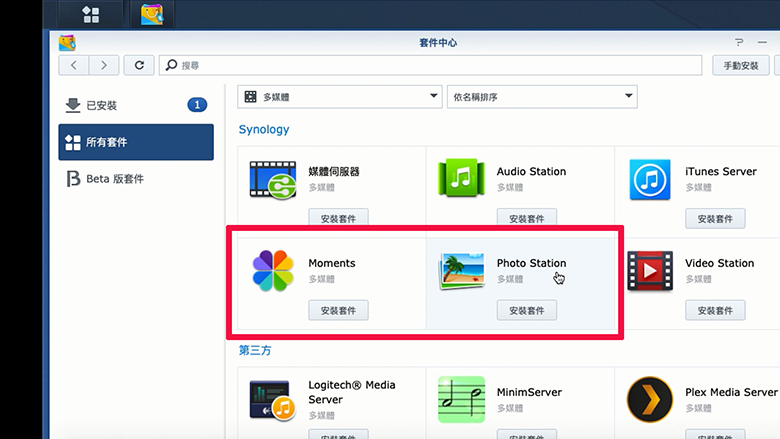Install iTunes Server package
780x439 pixels.
715,218
